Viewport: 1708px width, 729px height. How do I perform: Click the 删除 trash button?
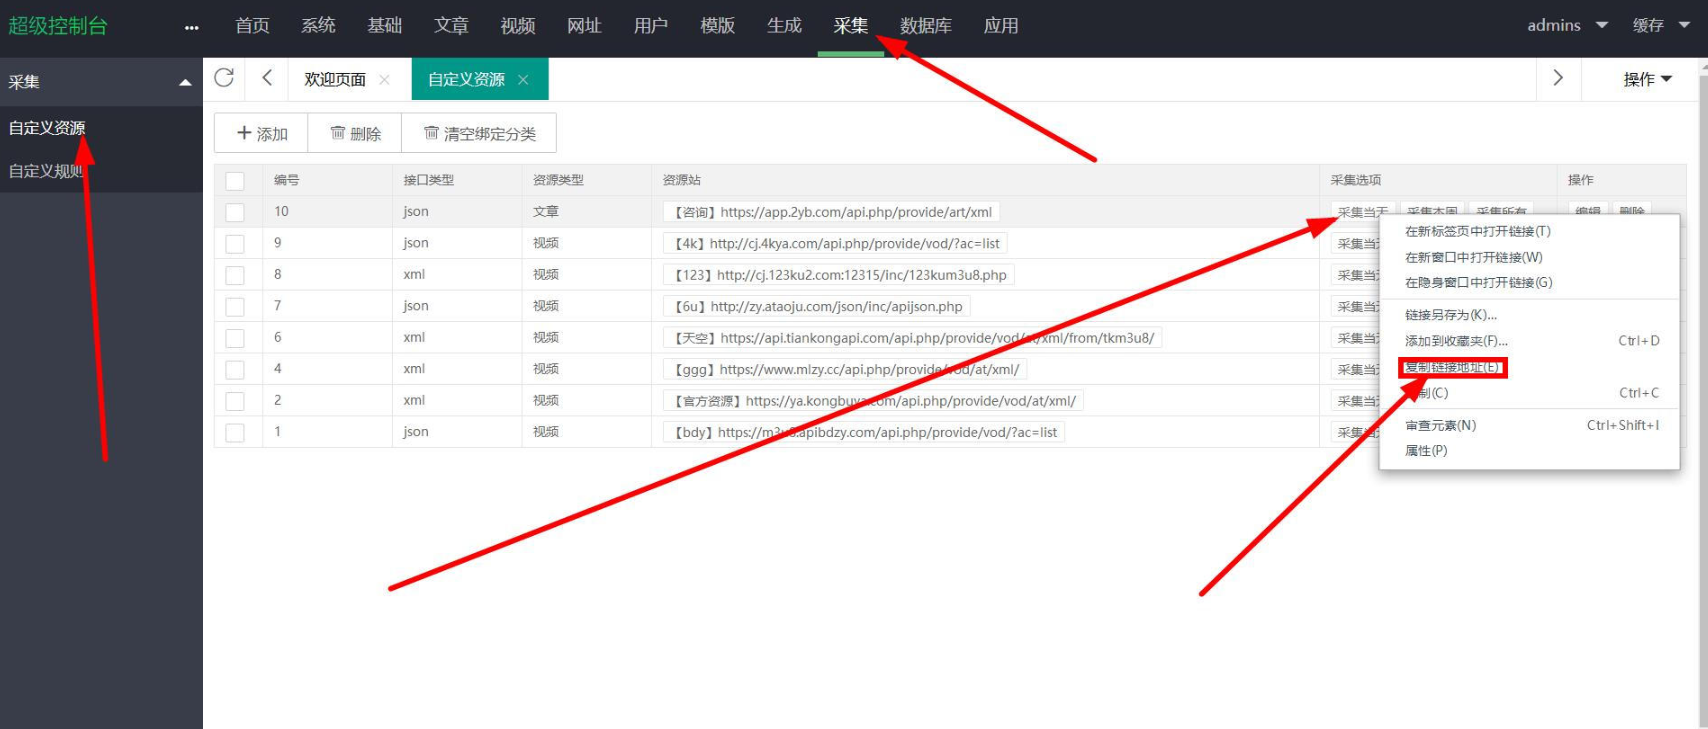pyautogui.click(x=355, y=133)
